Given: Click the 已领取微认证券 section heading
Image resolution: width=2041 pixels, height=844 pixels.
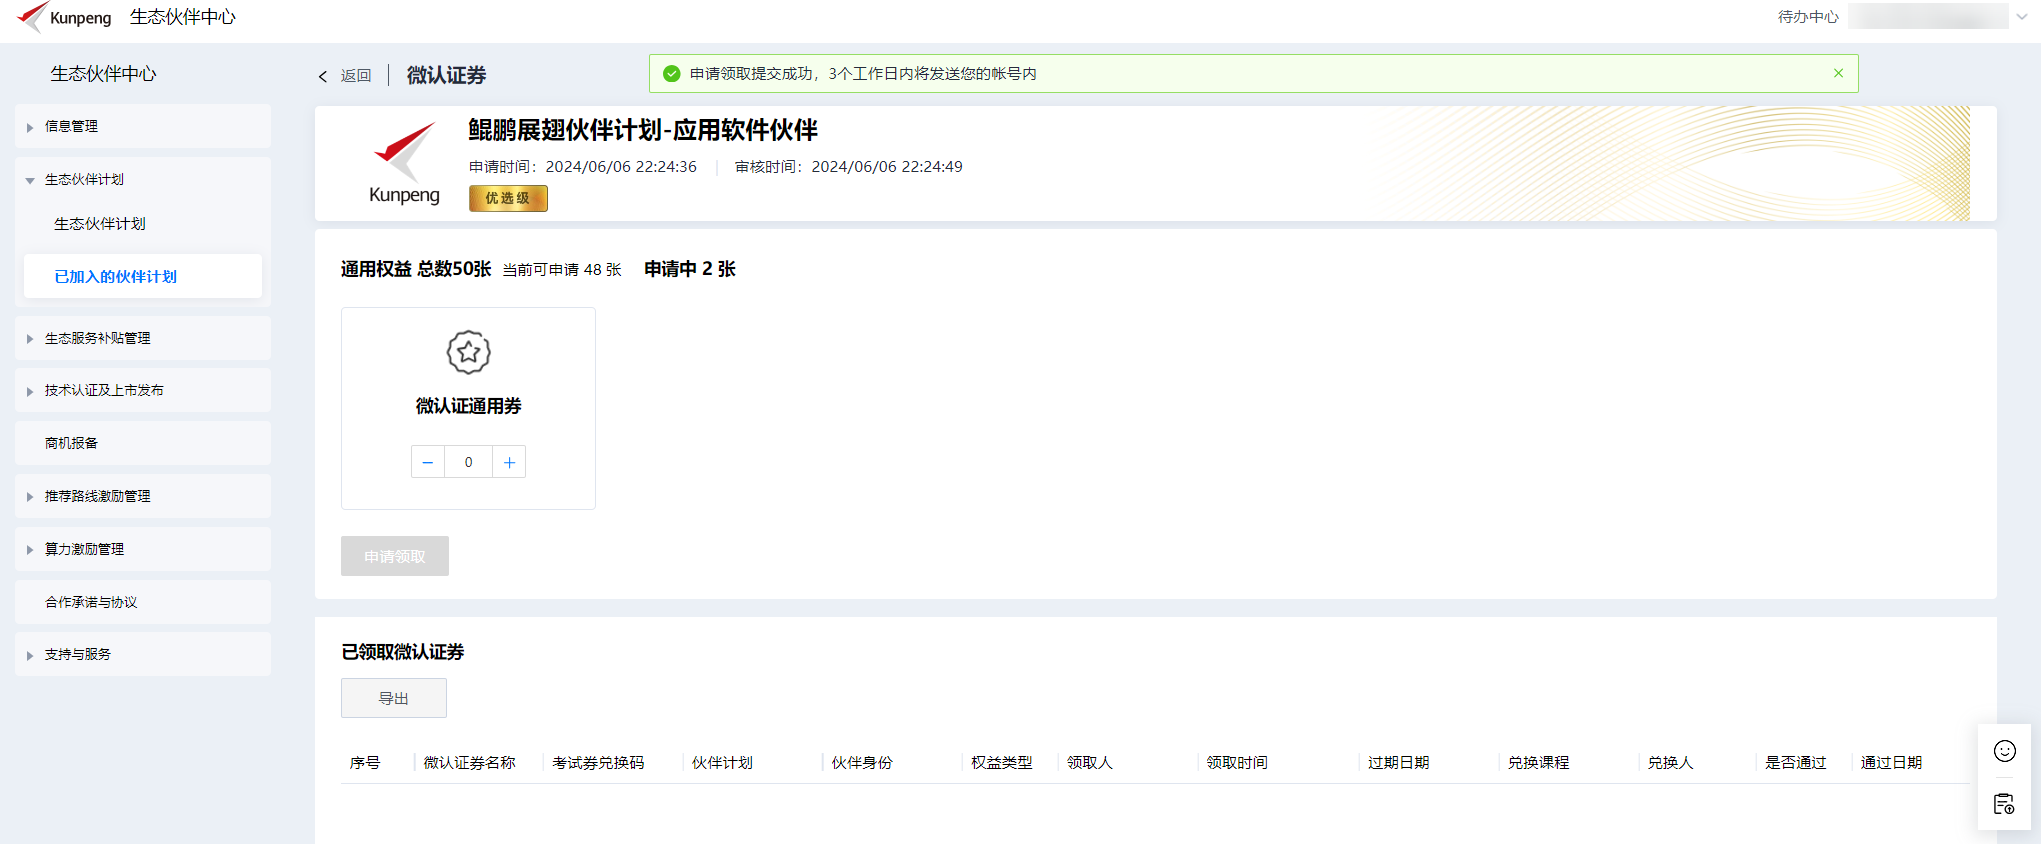Looking at the screenshot, I should [x=403, y=652].
